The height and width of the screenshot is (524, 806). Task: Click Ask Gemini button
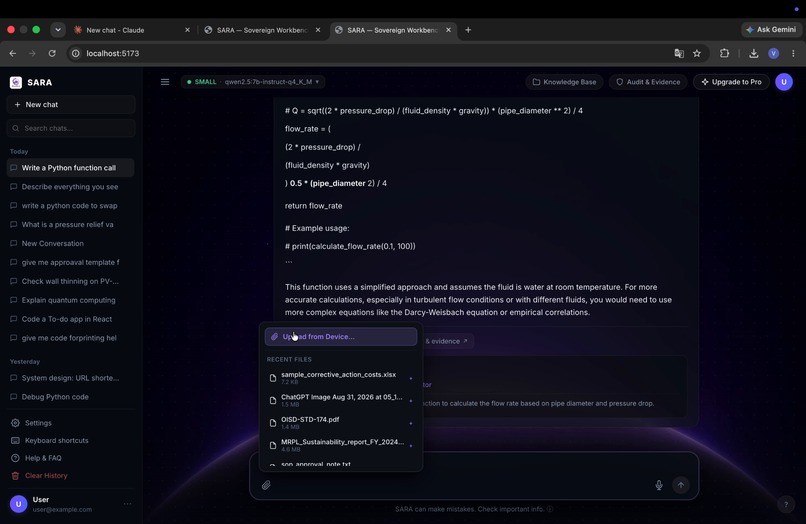click(x=771, y=30)
